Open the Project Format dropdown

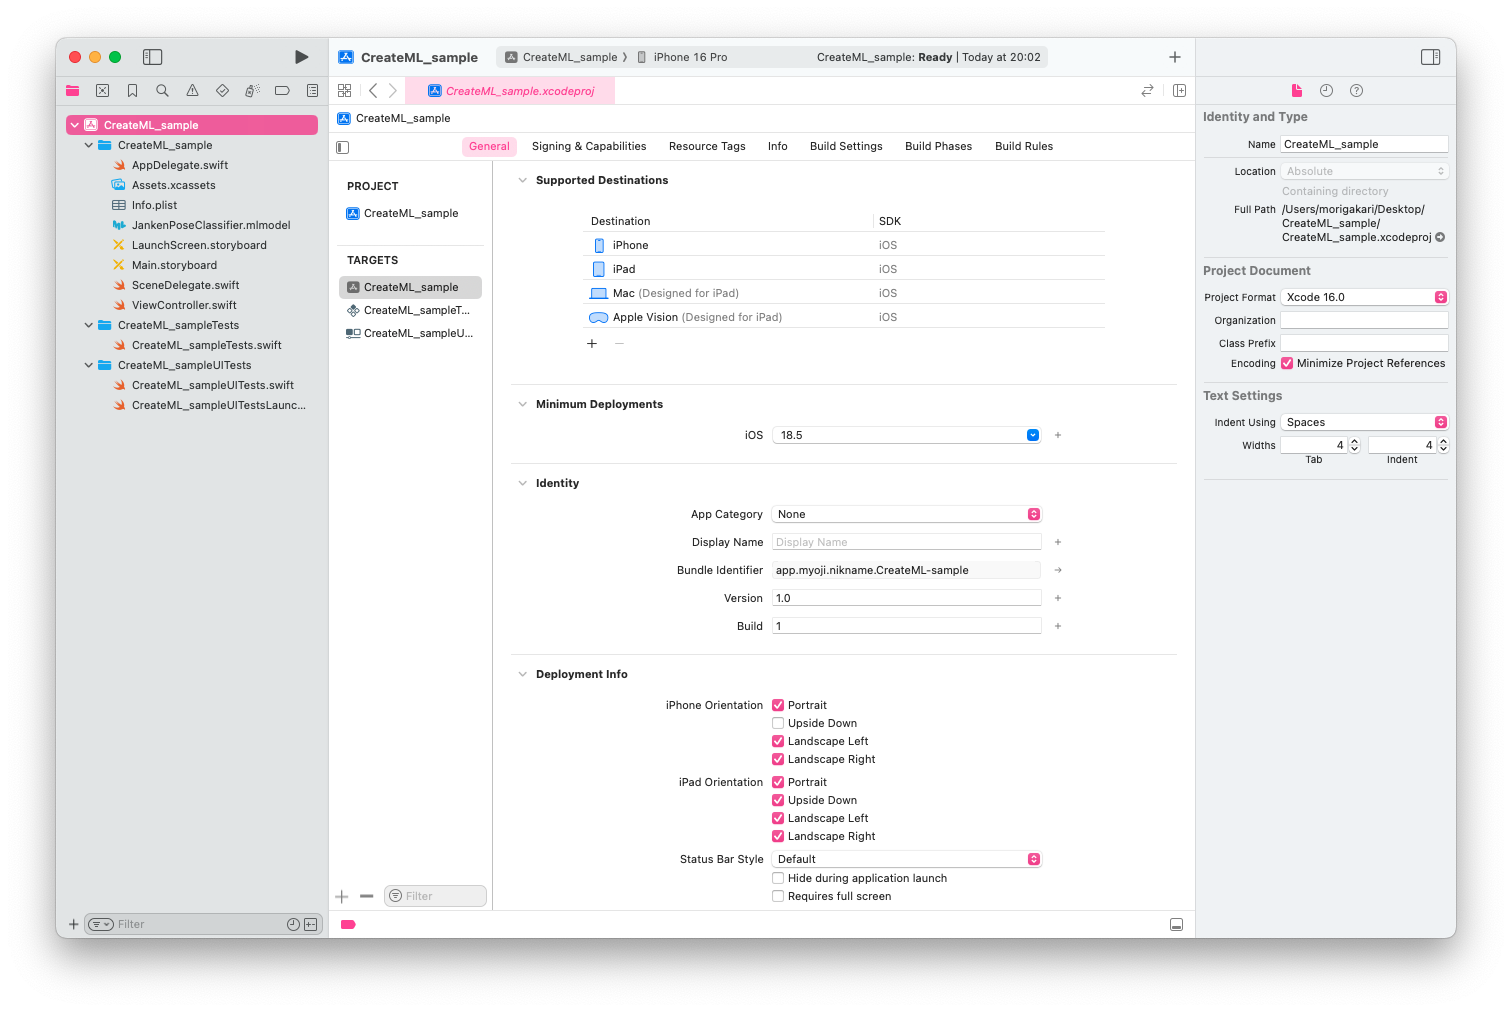pyautogui.click(x=1364, y=297)
